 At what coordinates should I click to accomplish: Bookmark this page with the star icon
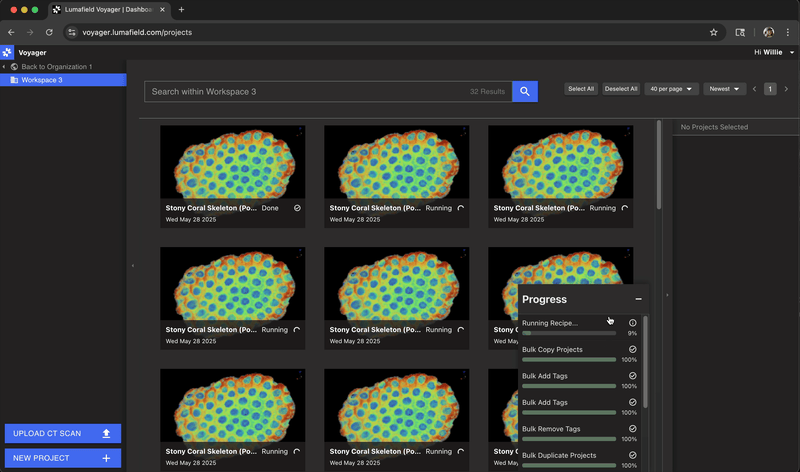[x=713, y=32]
